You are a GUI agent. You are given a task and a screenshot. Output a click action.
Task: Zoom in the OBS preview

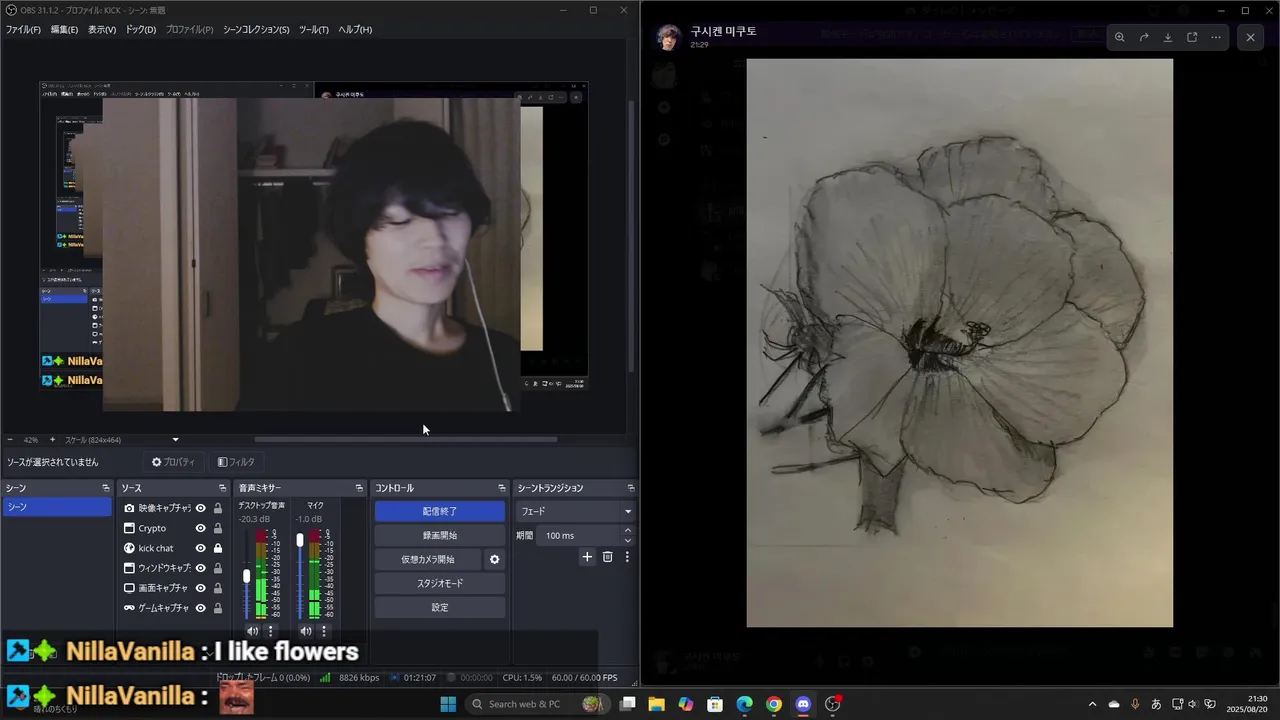coord(52,440)
